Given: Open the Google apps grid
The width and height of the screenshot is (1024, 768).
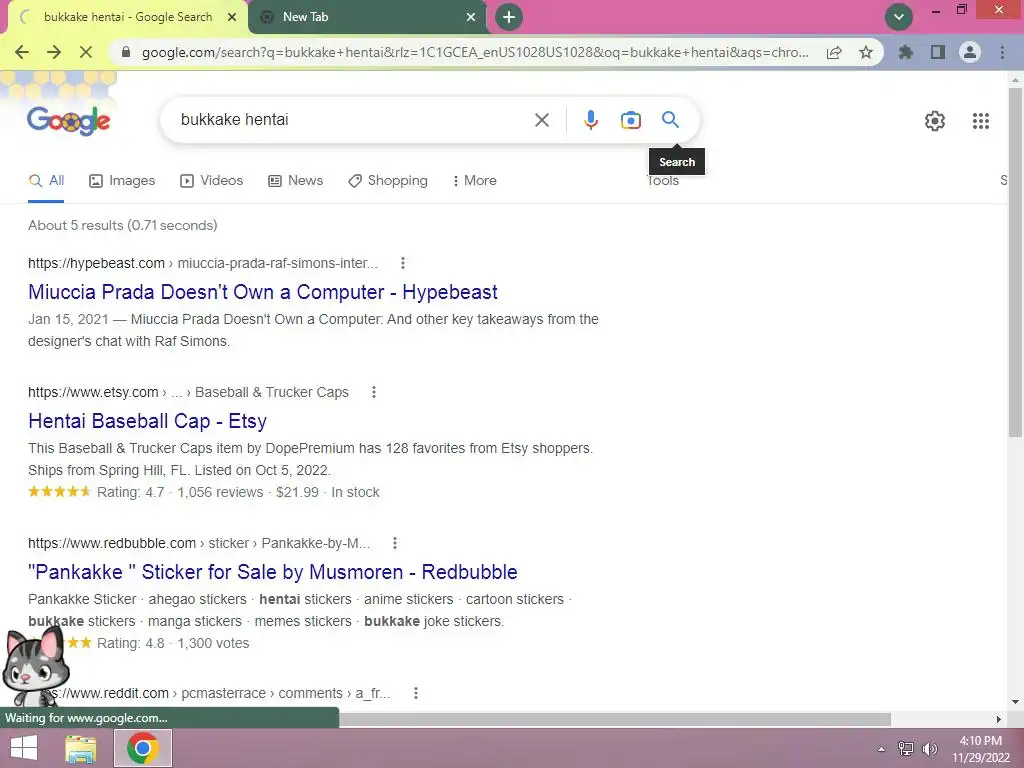Looking at the screenshot, I should point(980,121).
